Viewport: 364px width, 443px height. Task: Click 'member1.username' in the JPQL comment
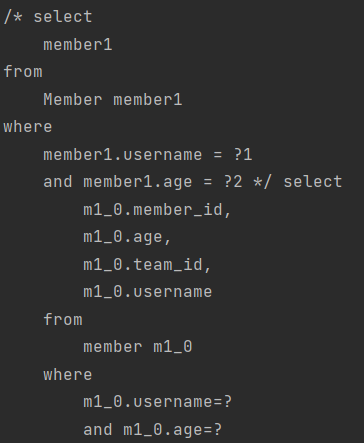[123, 155]
